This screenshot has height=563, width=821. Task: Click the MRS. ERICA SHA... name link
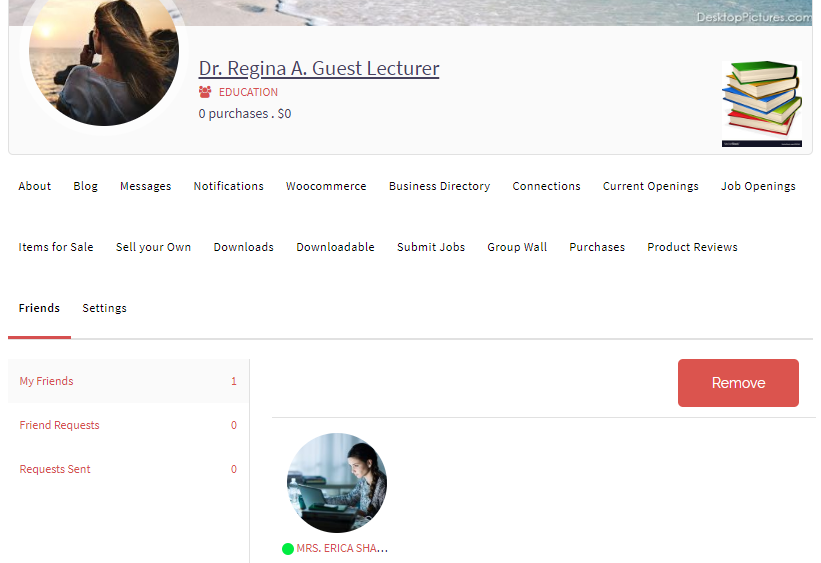coord(342,548)
